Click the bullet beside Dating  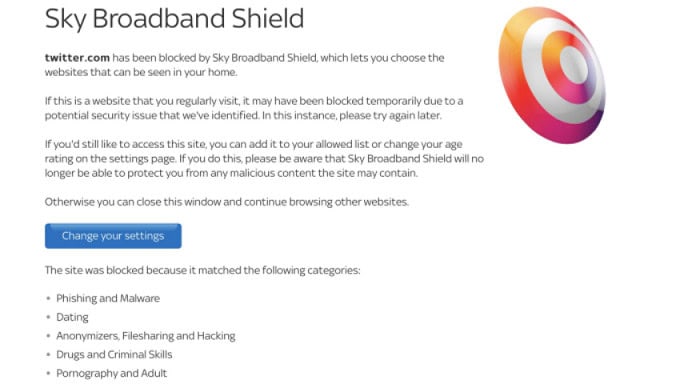[48, 317]
